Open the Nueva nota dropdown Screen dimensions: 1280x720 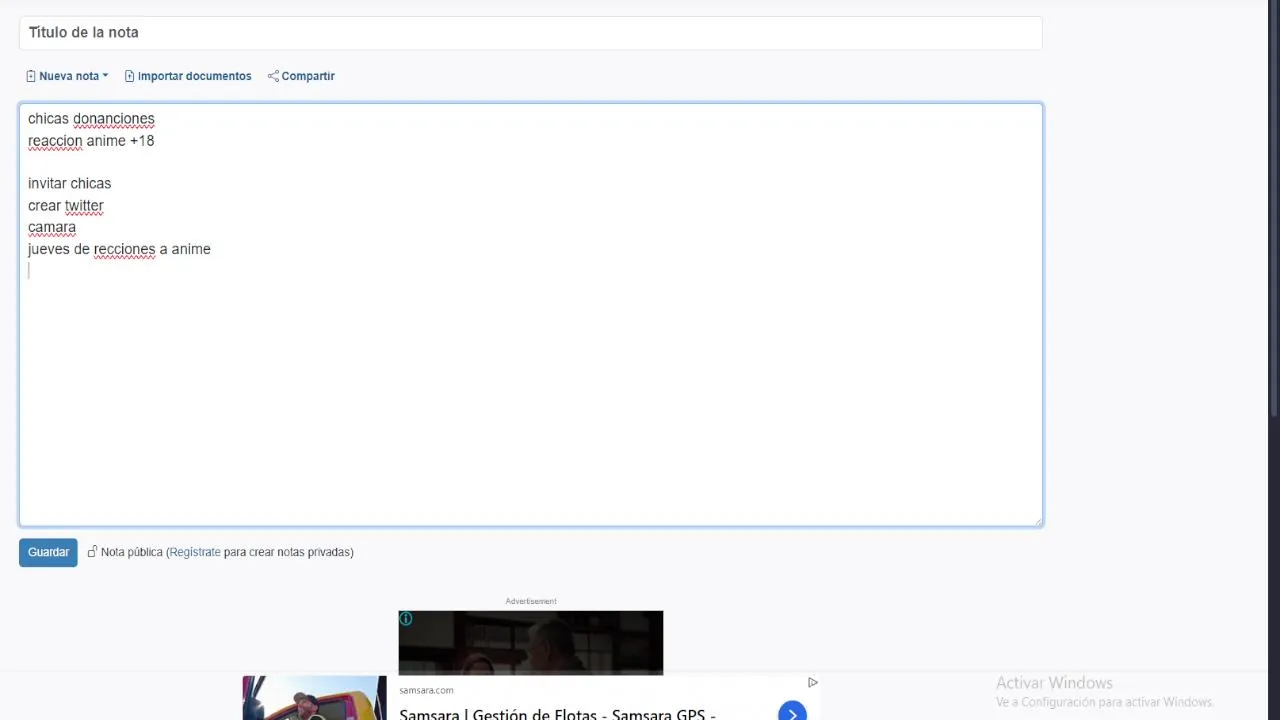tap(67, 76)
